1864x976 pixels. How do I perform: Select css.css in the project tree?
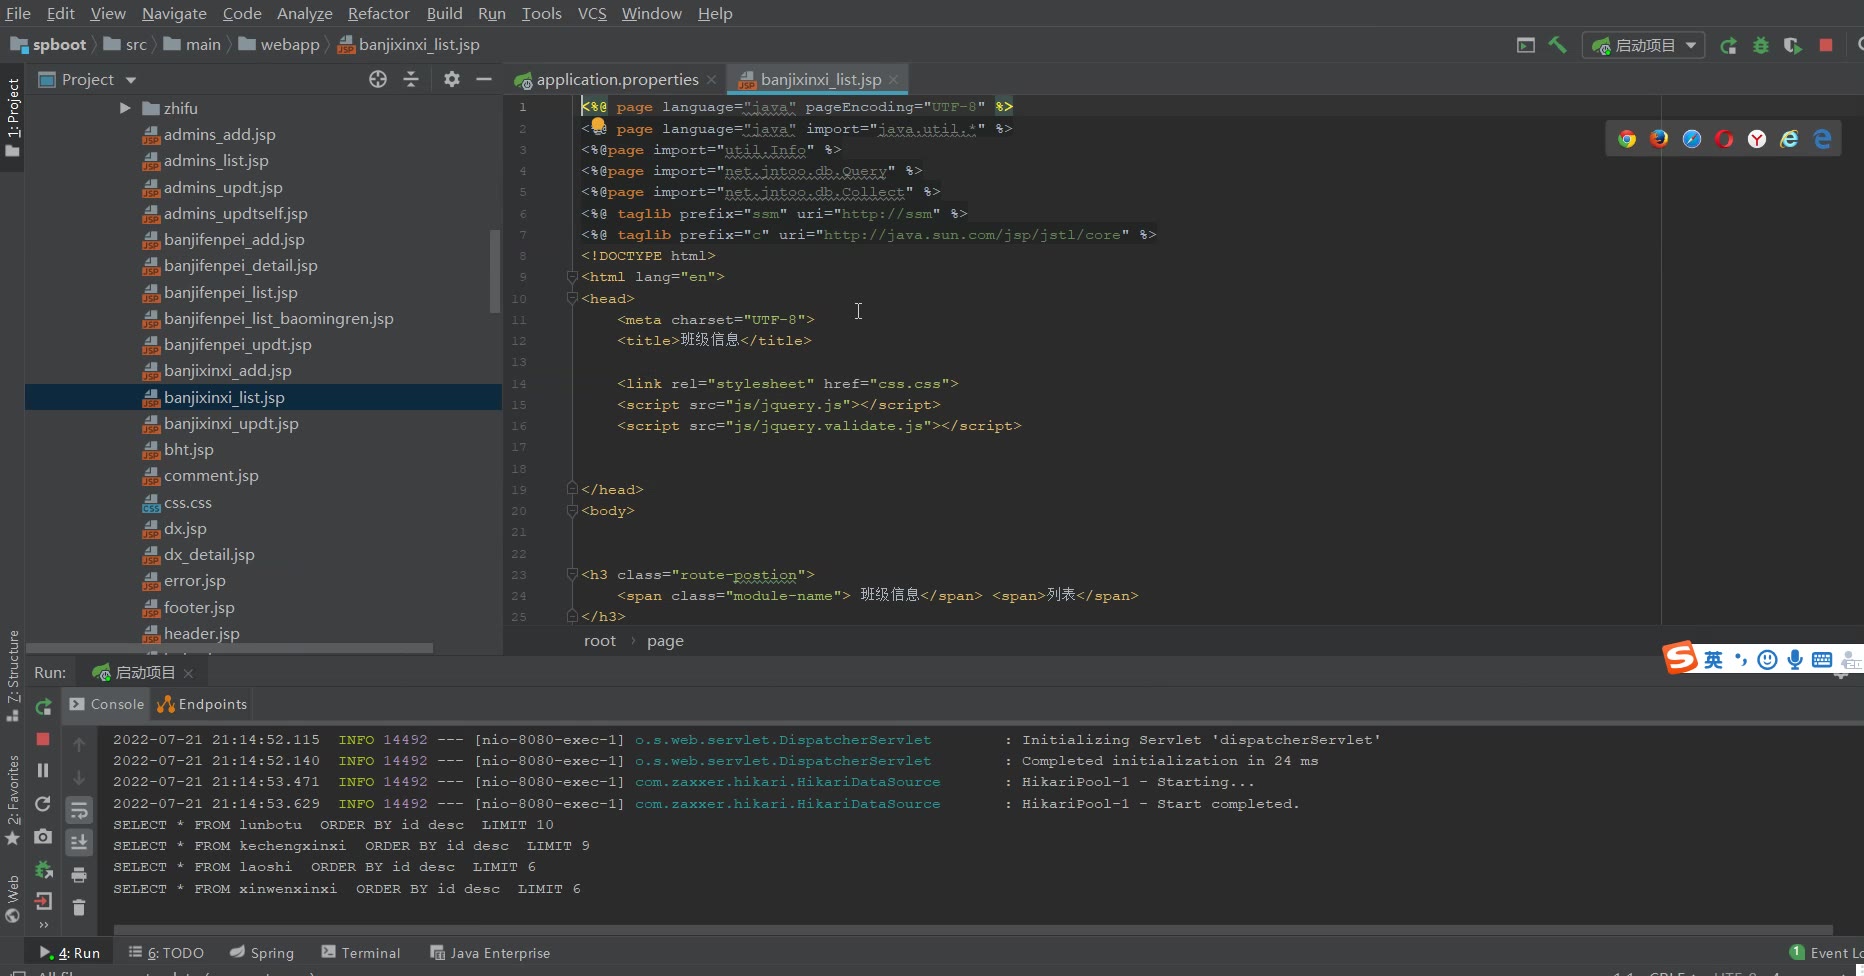coord(188,503)
